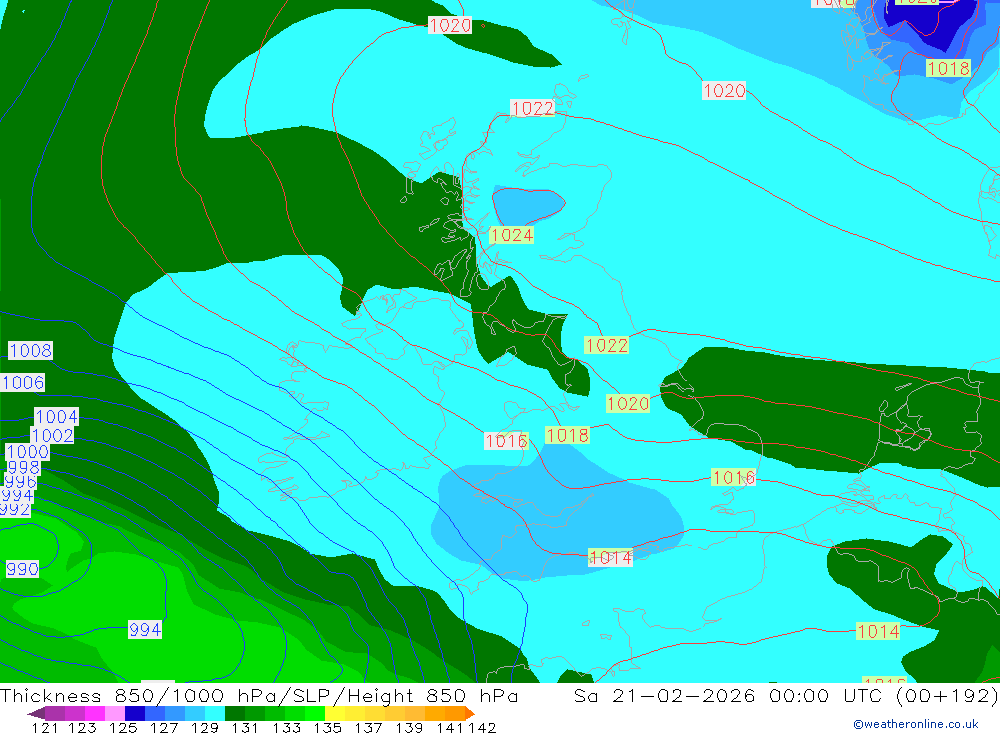The width and height of the screenshot is (1000, 733).
Task: Click the legend value 125
Action: coord(122,727)
